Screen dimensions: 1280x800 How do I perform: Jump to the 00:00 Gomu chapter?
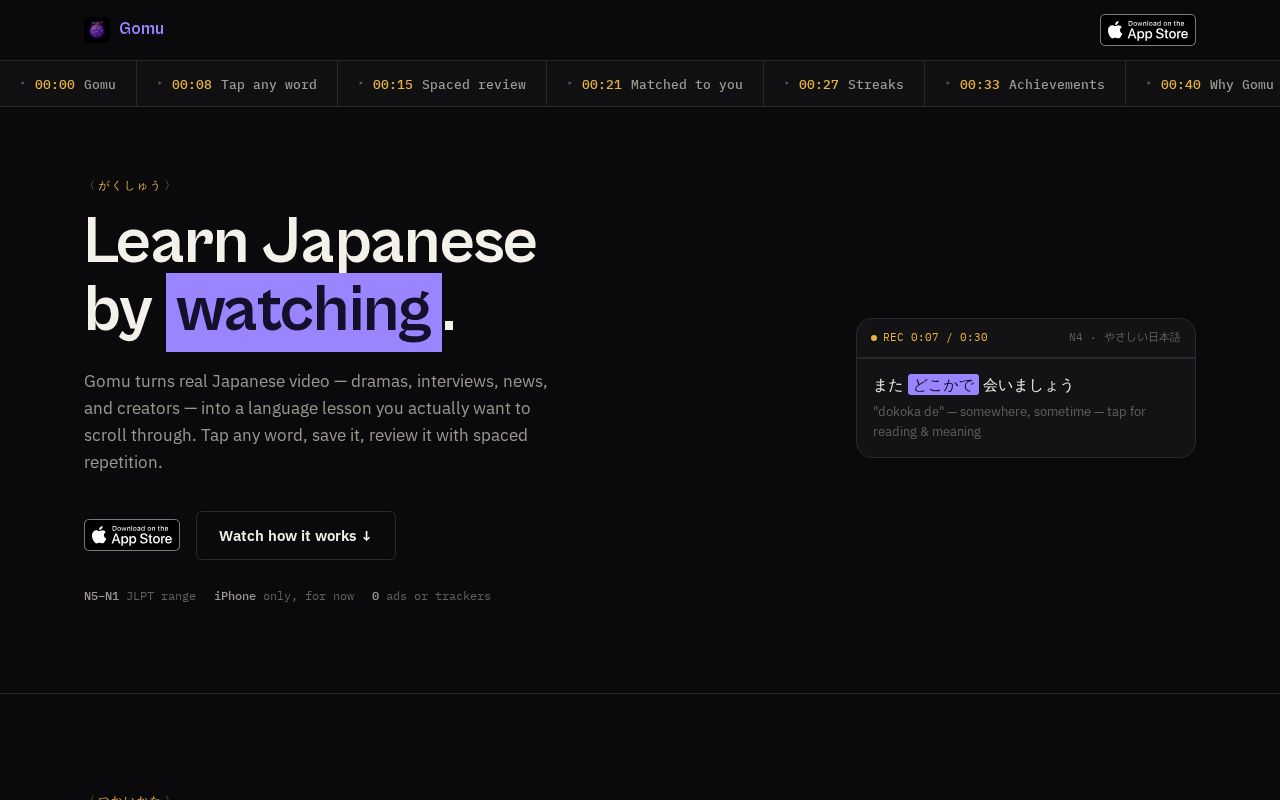click(68, 84)
